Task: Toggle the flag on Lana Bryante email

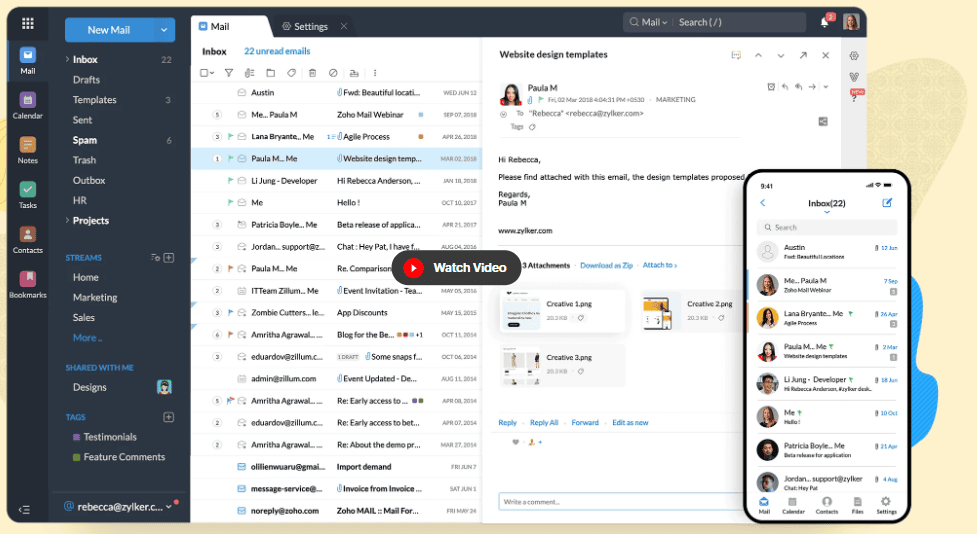Action: click(x=229, y=136)
